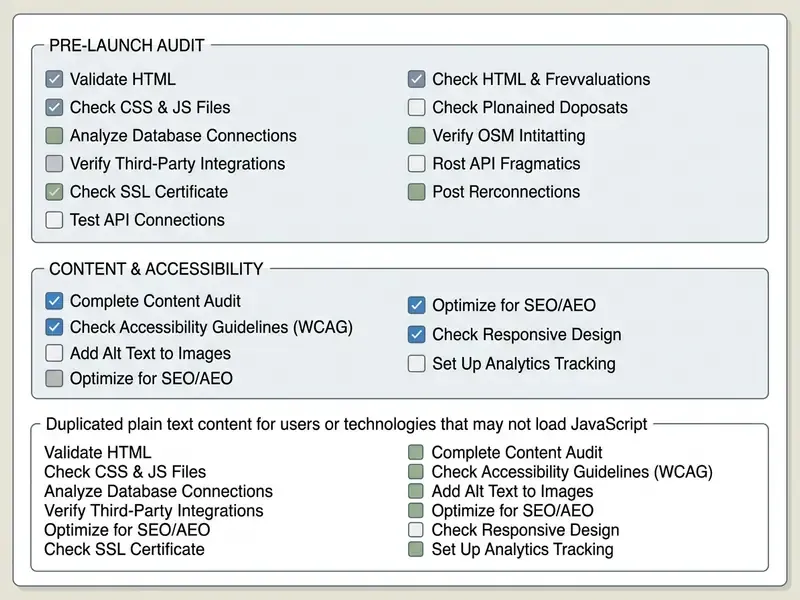Tick Add Alt Text to Images in the duplicated plain text section
The width and height of the screenshot is (800, 600).
coord(416,491)
